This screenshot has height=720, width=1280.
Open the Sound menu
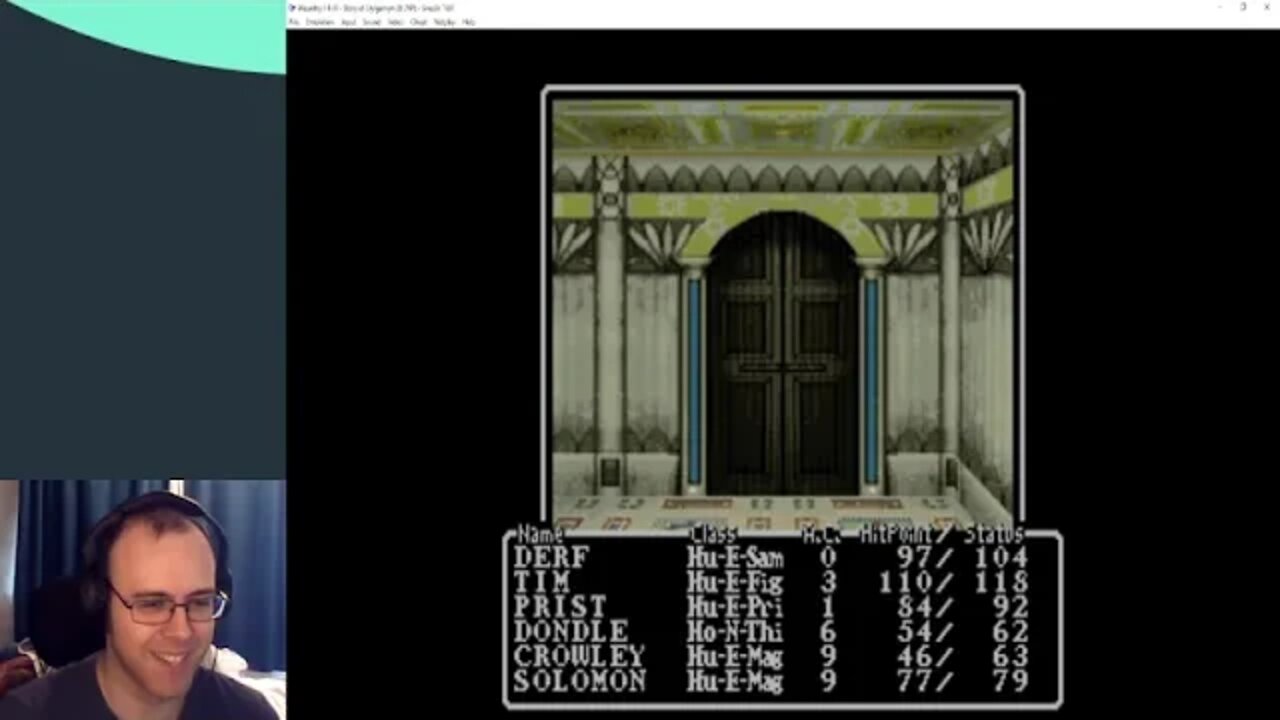pos(371,22)
